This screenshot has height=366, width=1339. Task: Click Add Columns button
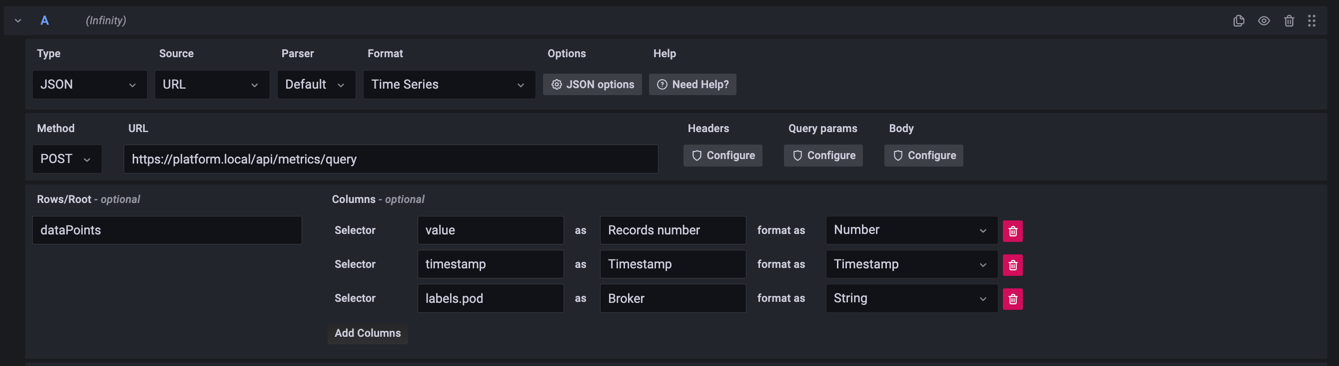pyautogui.click(x=368, y=333)
